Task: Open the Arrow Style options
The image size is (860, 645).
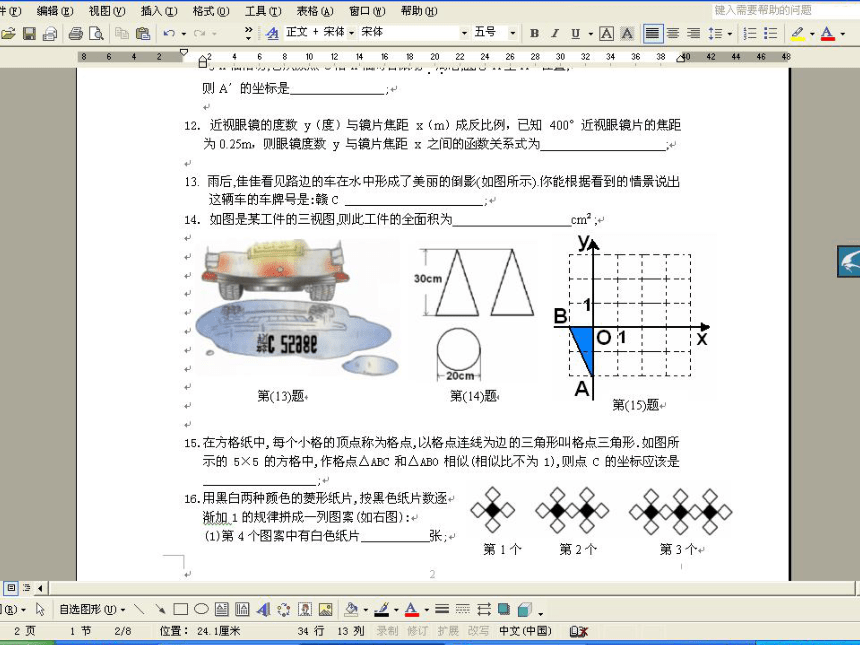Action: [484, 609]
